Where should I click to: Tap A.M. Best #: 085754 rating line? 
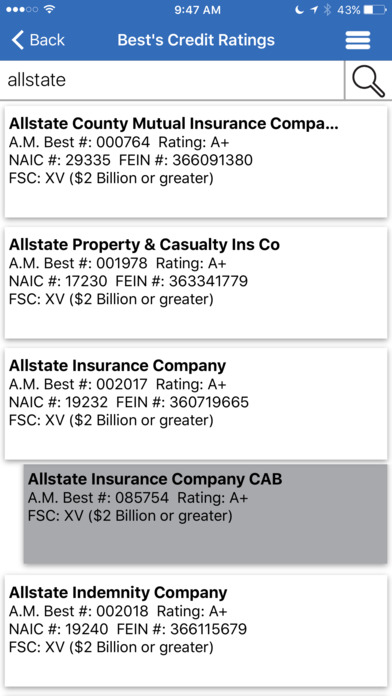point(138,498)
